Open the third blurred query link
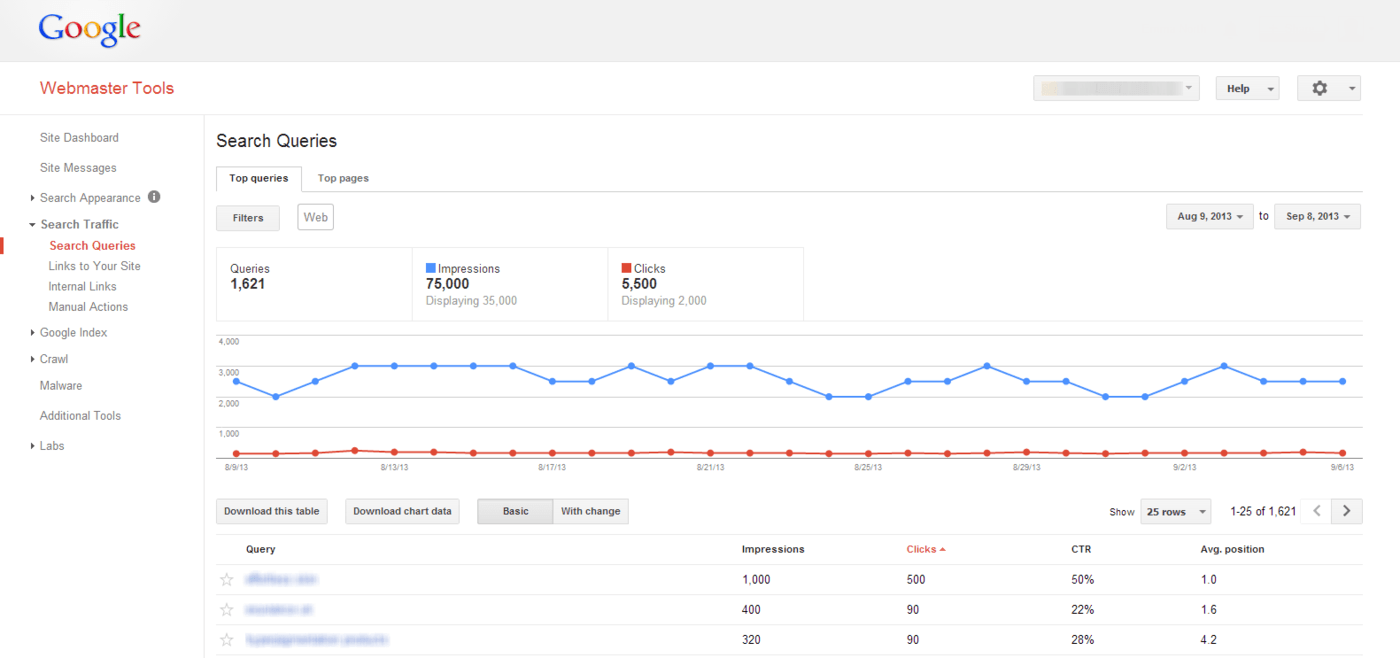Image resolution: width=1400 pixels, height=658 pixels. tap(317, 640)
